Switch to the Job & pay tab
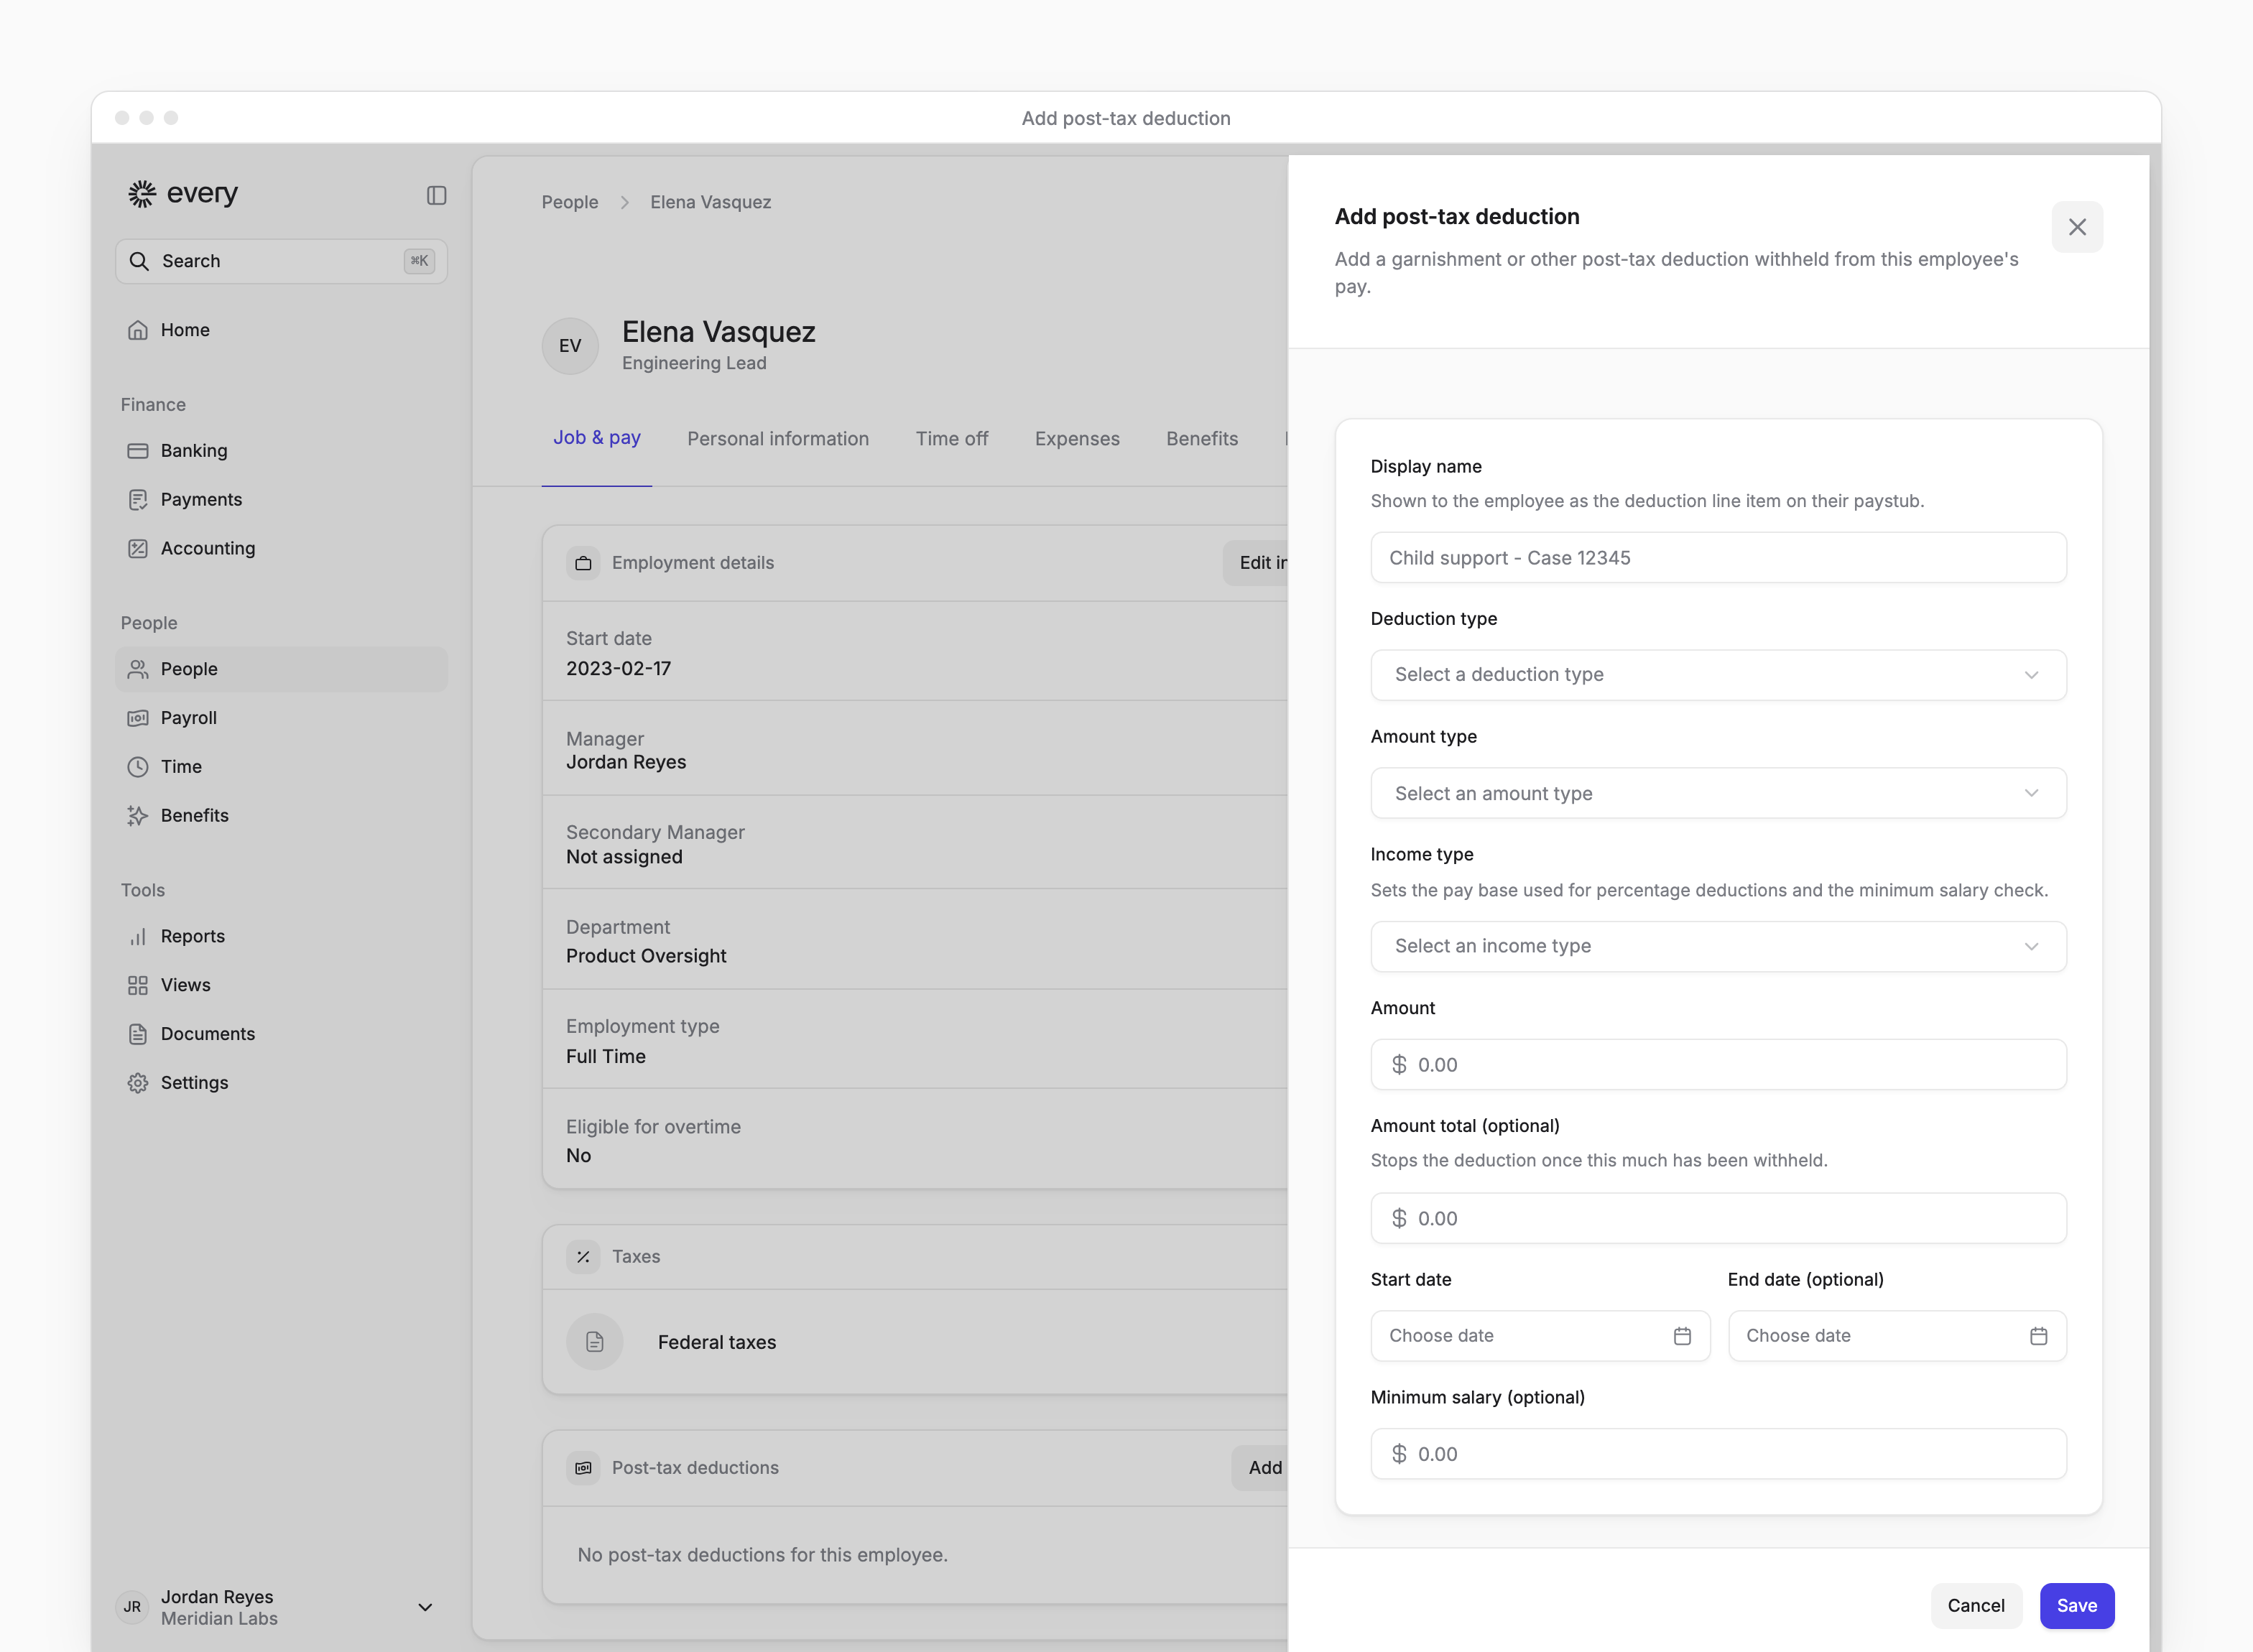 (x=597, y=438)
